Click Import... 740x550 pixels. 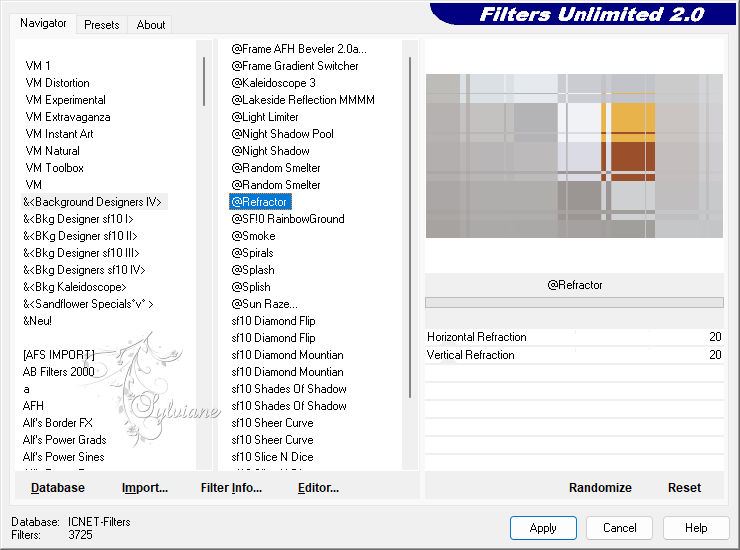[x=144, y=488]
